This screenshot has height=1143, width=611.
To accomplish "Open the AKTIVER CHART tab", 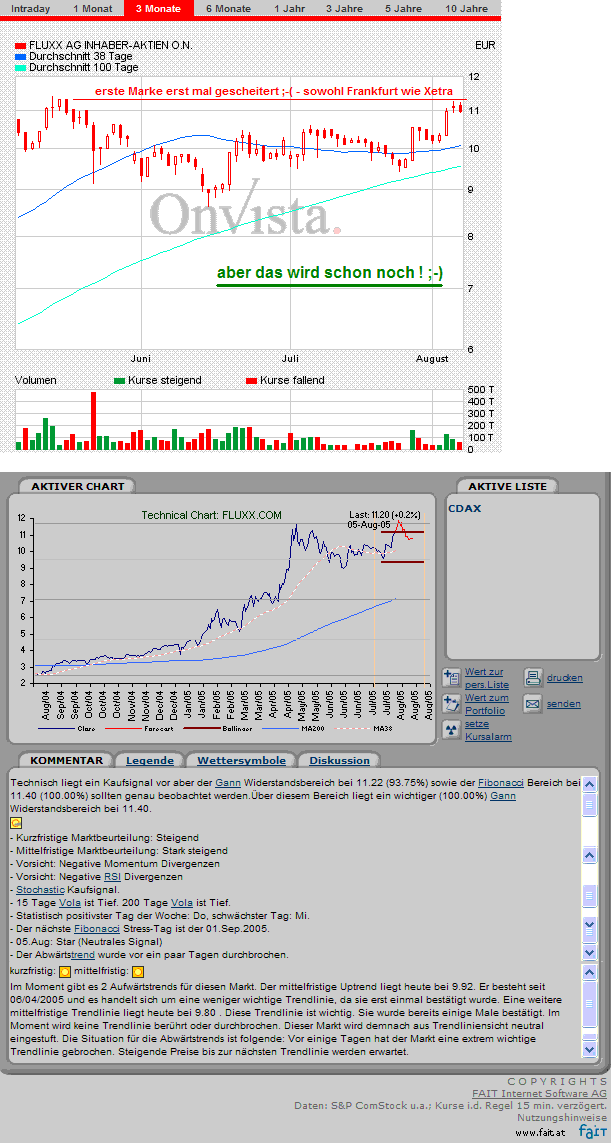I will coord(77,486).
